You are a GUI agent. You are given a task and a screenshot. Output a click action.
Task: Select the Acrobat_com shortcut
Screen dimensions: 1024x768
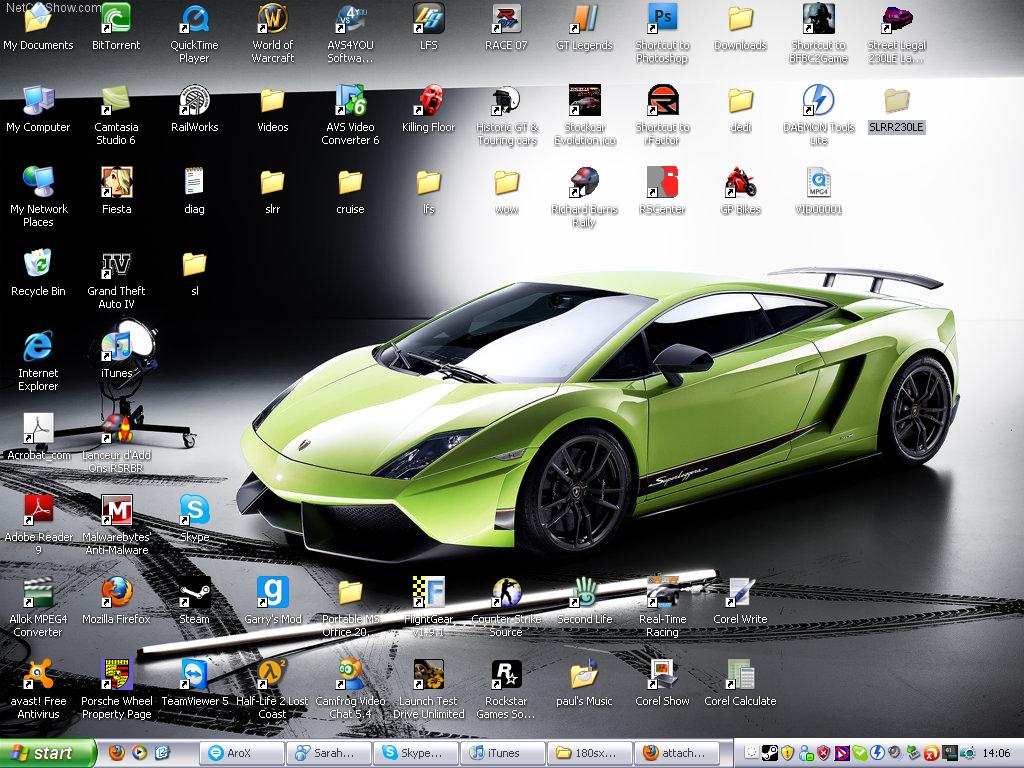tap(38, 428)
